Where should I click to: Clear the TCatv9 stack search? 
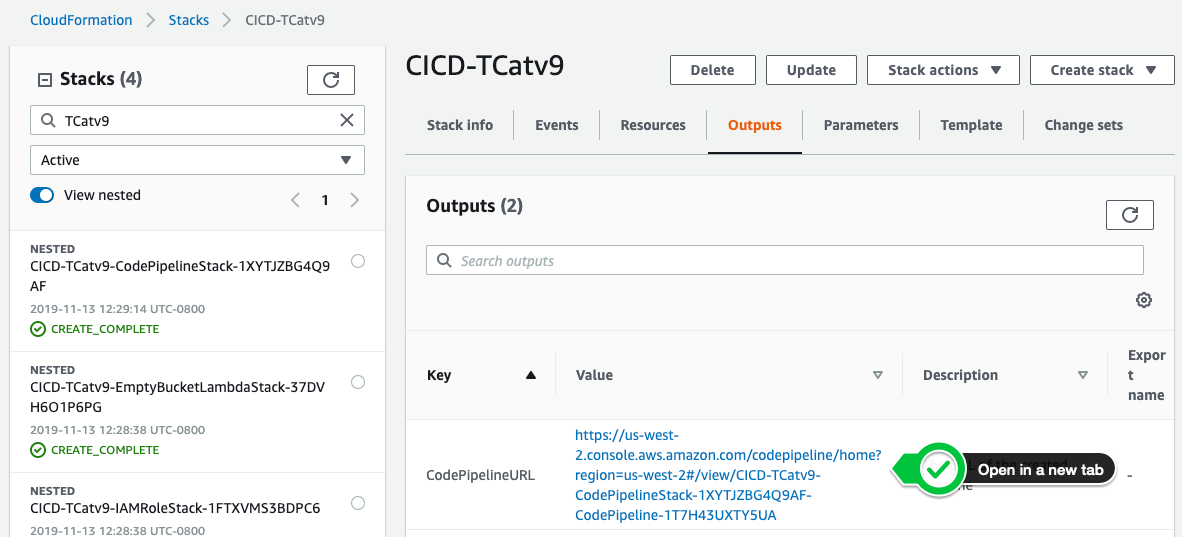[347, 120]
